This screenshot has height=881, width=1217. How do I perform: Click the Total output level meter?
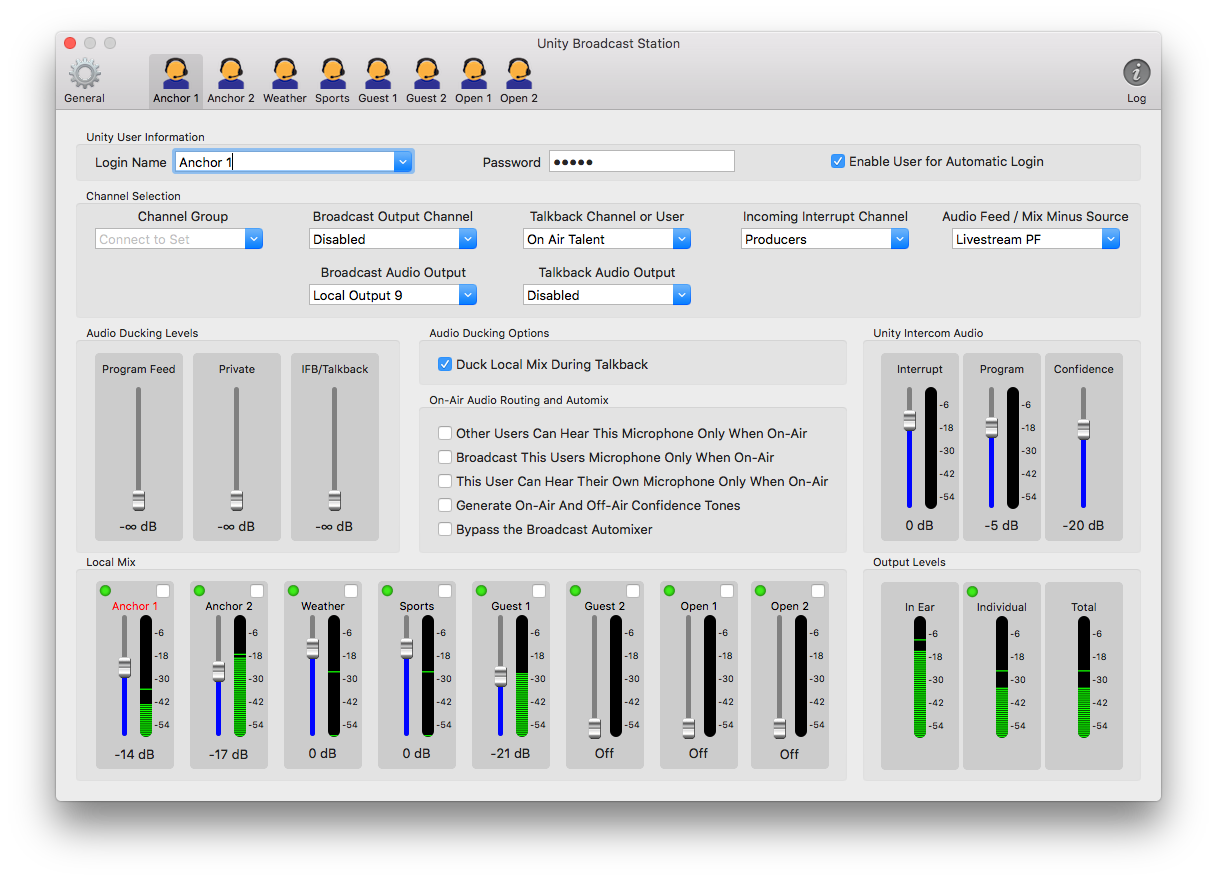[x=1084, y=677]
